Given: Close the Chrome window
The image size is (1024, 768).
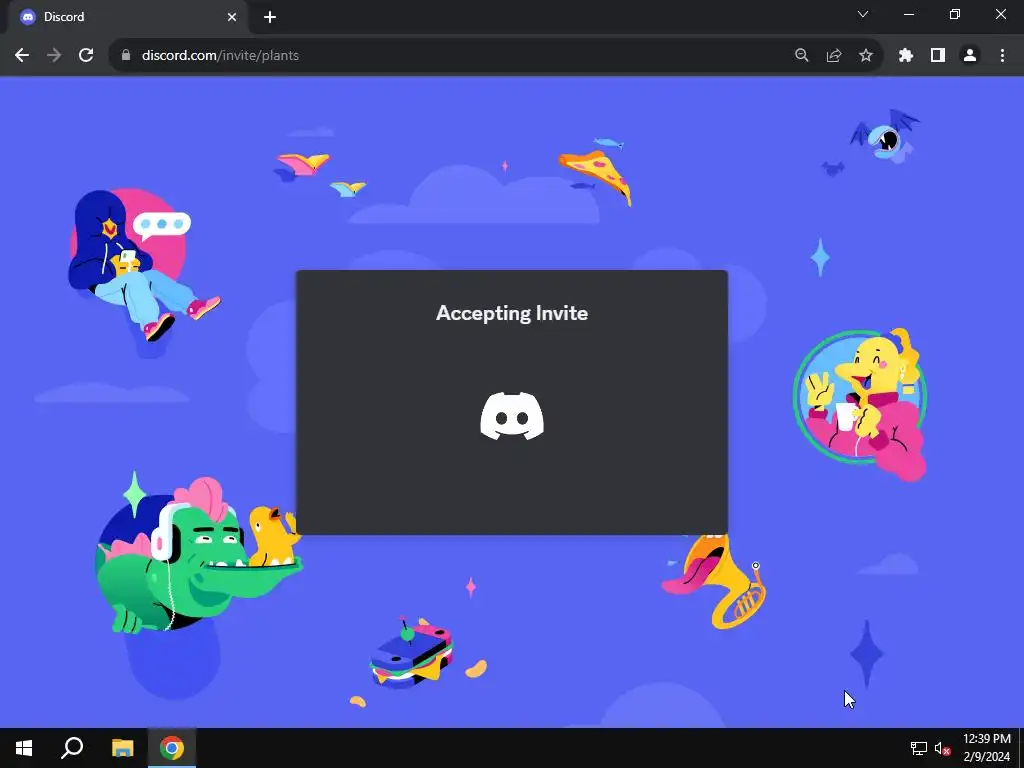Looking at the screenshot, I should click(x=1000, y=14).
